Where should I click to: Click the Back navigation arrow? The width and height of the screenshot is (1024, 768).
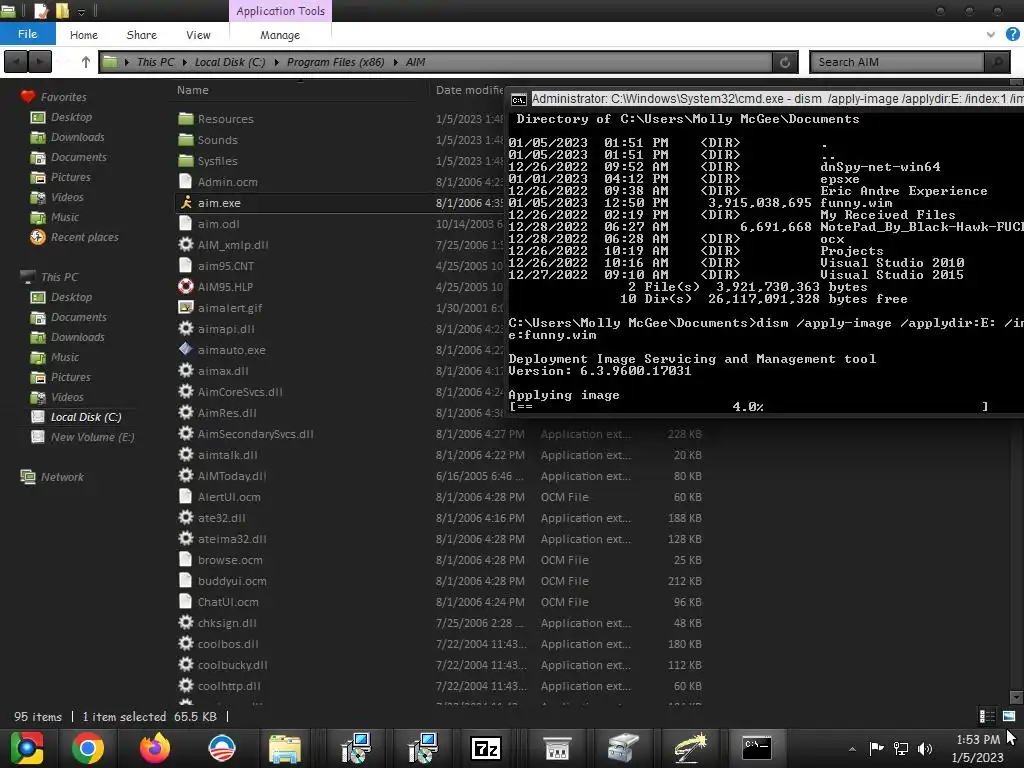pyautogui.click(x=16, y=62)
